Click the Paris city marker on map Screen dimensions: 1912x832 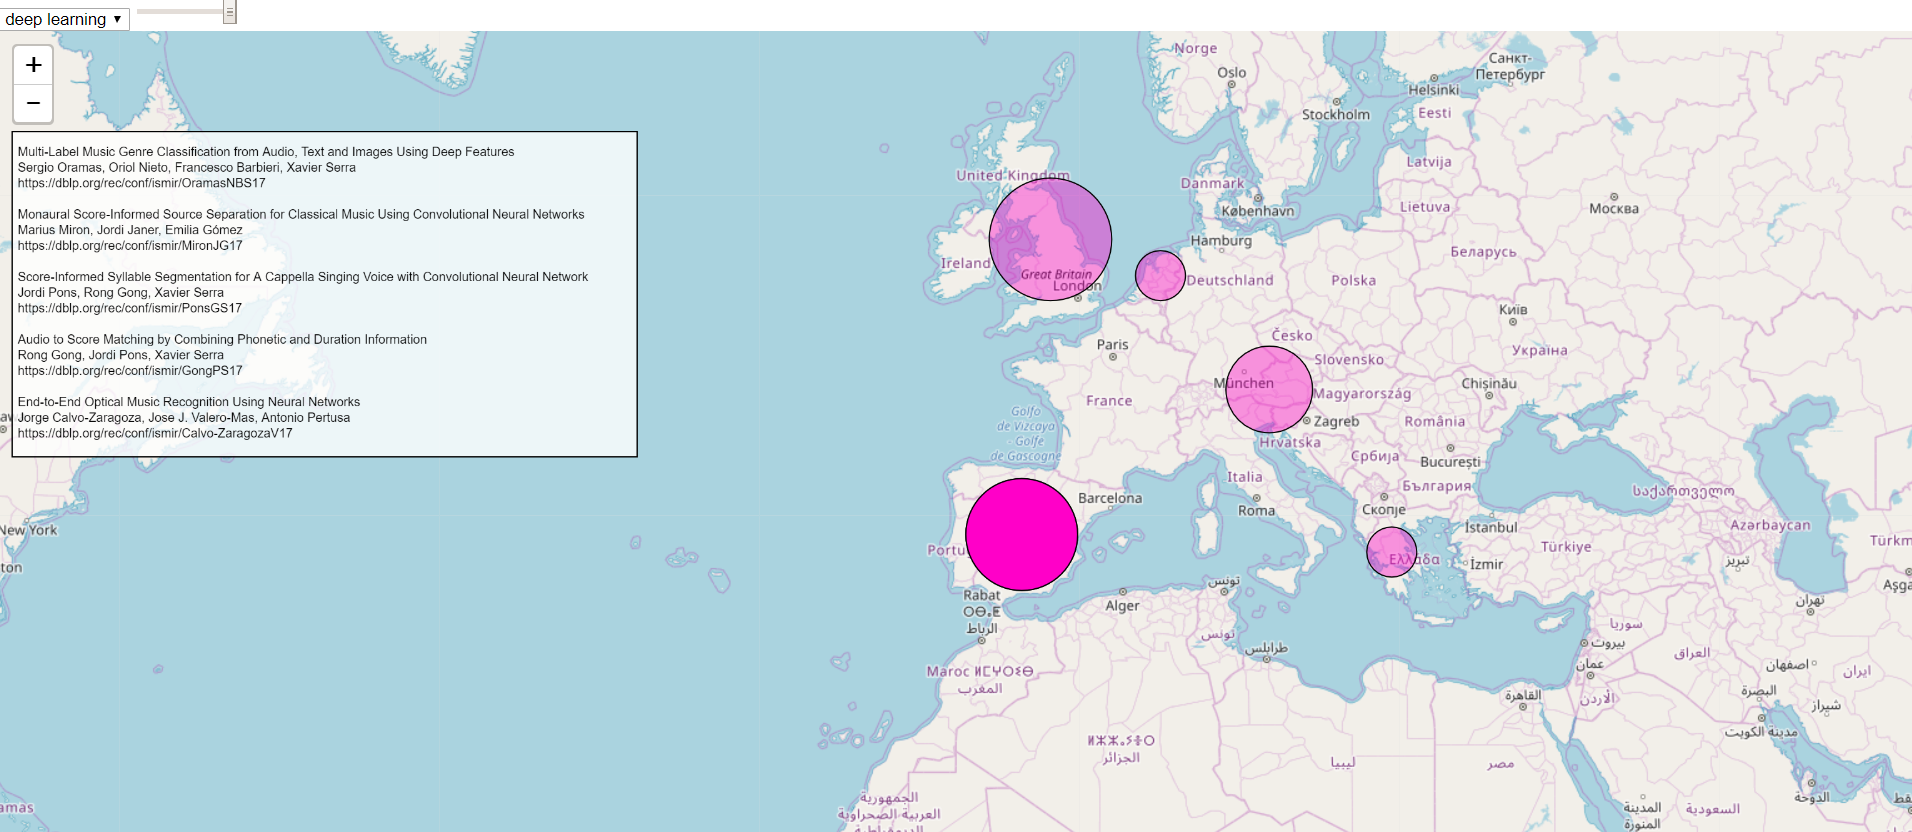tap(1113, 357)
